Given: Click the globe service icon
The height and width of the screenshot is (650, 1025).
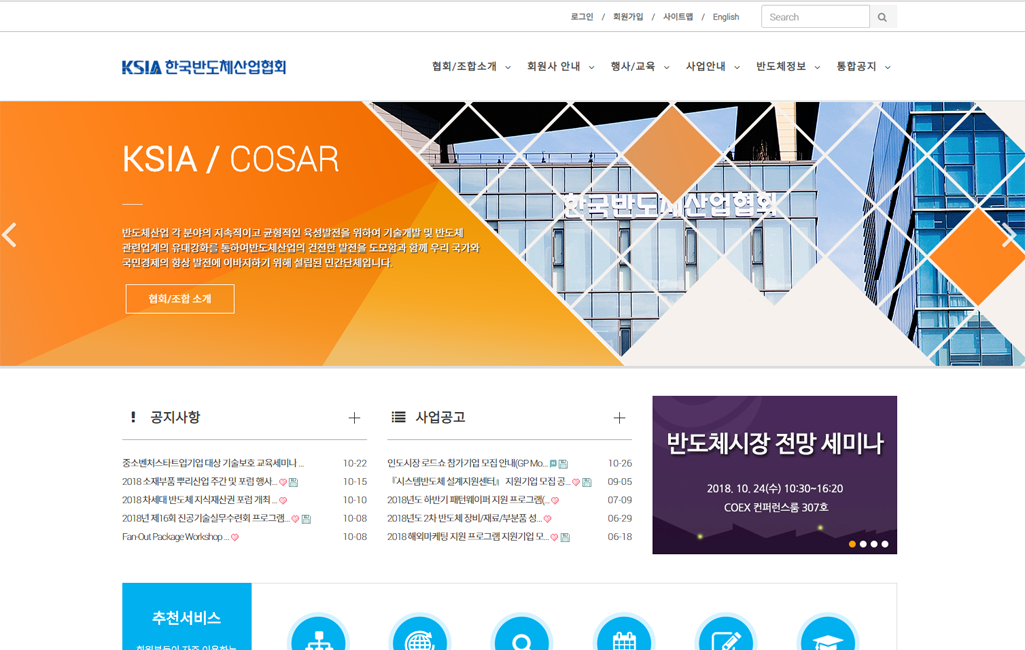Looking at the screenshot, I should (x=420, y=633).
